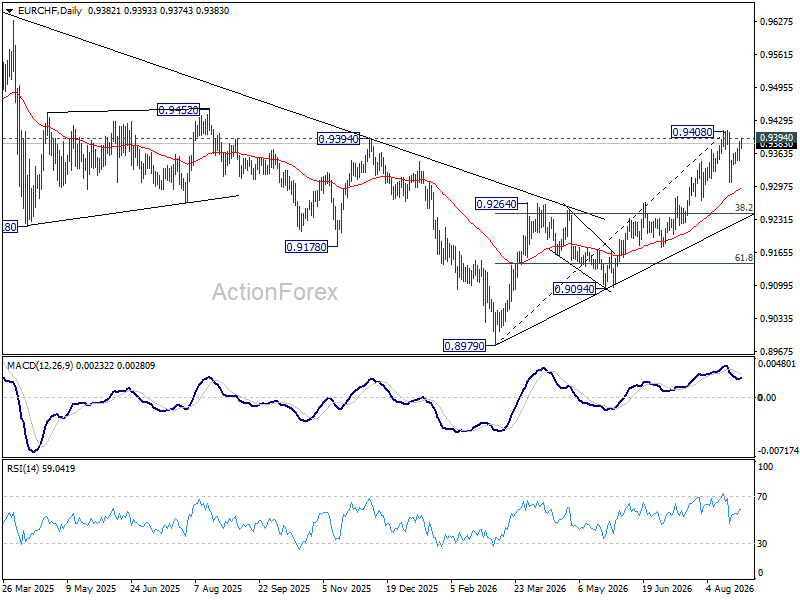Select the current price marker 0.93940 on axis
This screenshot has width=800, height=600.
click(x=776, y=138)
